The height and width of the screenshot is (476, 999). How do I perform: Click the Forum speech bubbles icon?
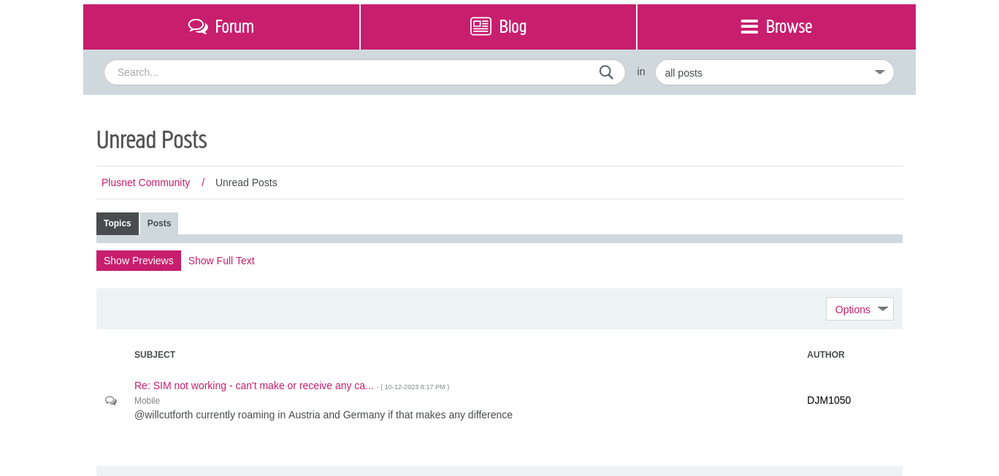point(198,27)
